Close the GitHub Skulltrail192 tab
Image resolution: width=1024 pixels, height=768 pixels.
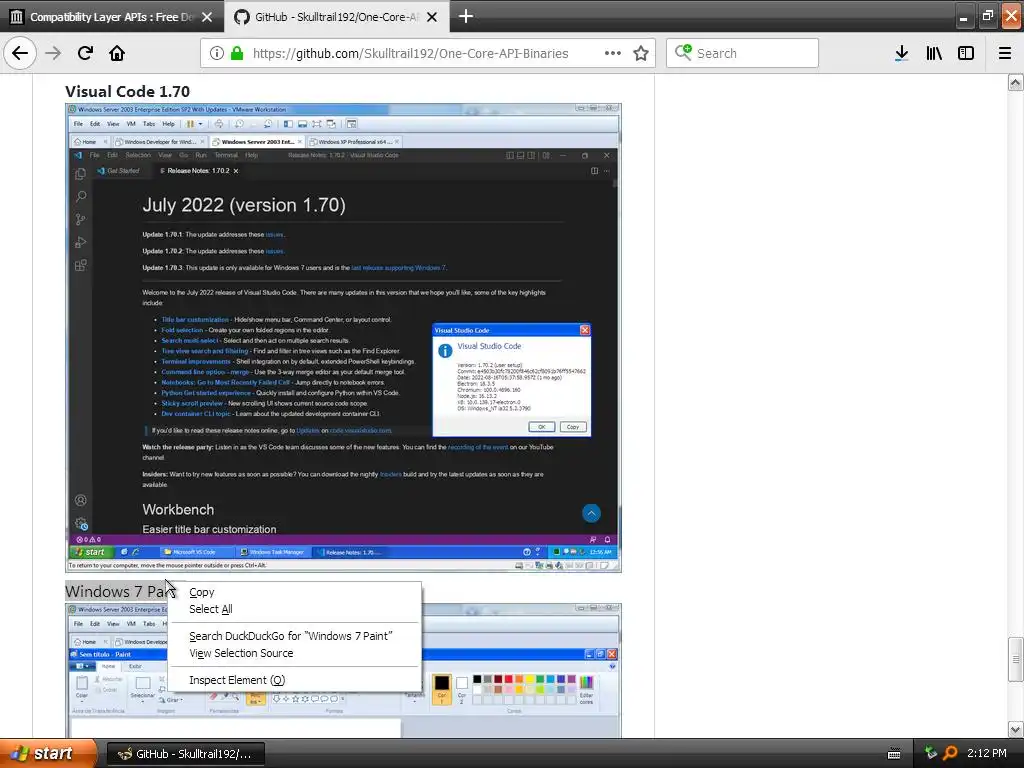pos(432,17)
